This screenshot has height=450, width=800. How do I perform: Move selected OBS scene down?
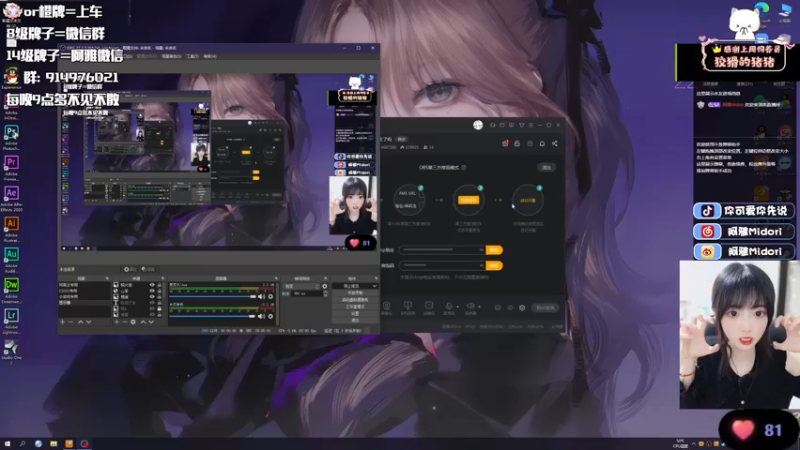88,322
